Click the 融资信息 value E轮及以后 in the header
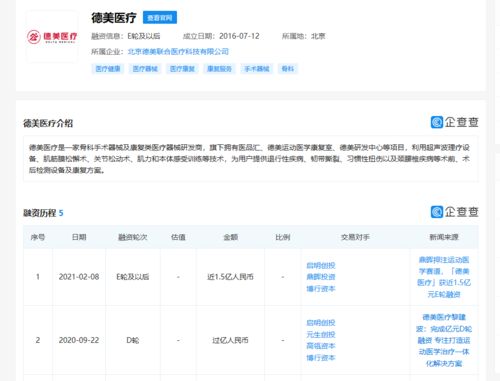 coord(144,36)
